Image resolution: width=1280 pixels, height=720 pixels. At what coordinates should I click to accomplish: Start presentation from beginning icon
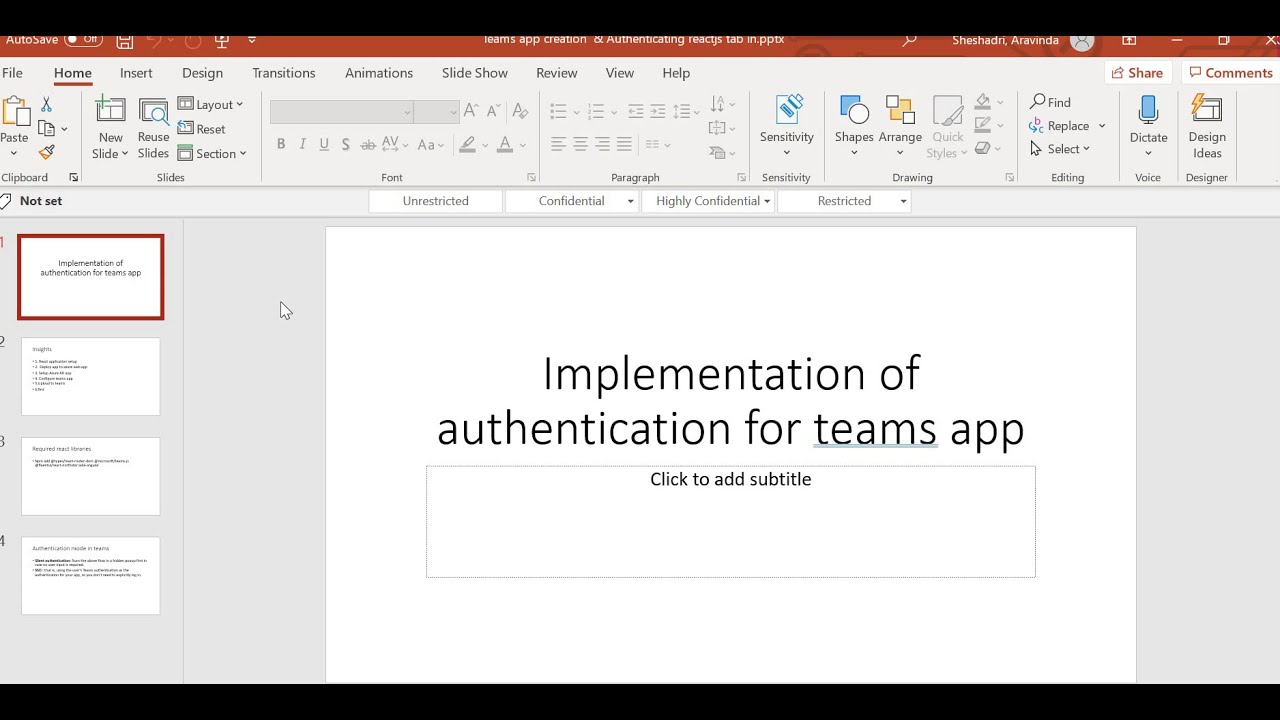click(x=221, y=41)
